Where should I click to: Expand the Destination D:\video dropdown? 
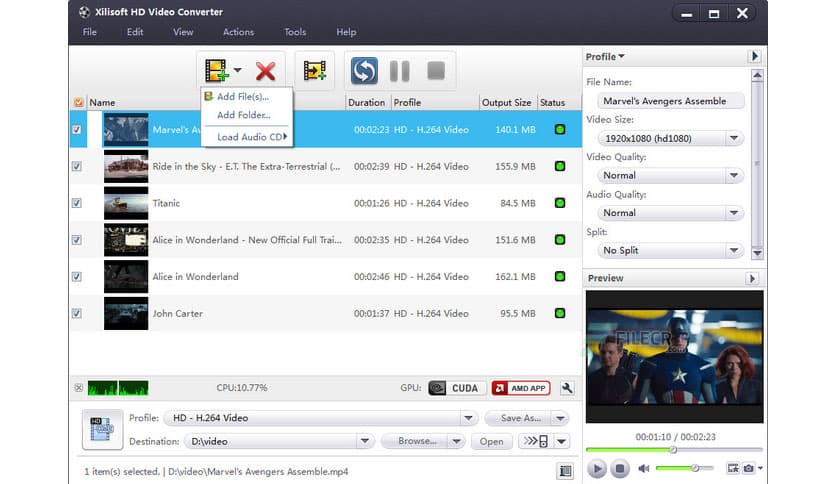(x=365, y=441)
